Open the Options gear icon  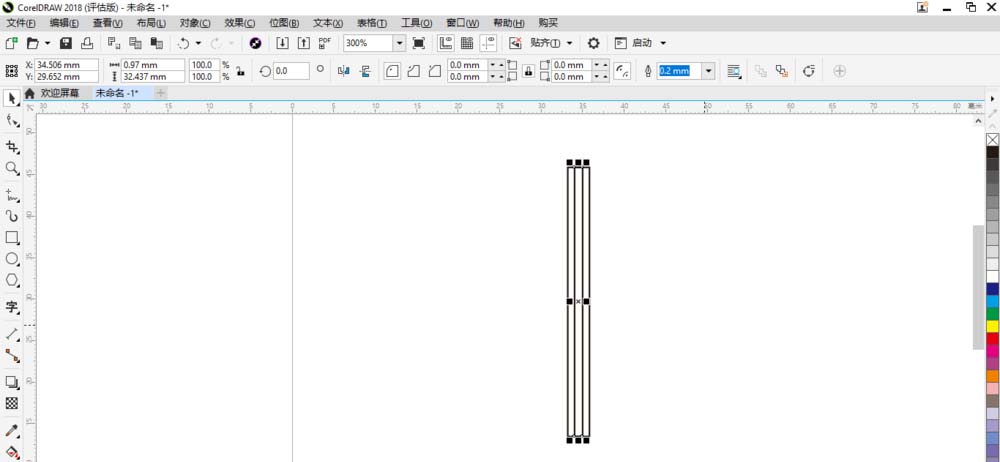click(x=593, y=43)
